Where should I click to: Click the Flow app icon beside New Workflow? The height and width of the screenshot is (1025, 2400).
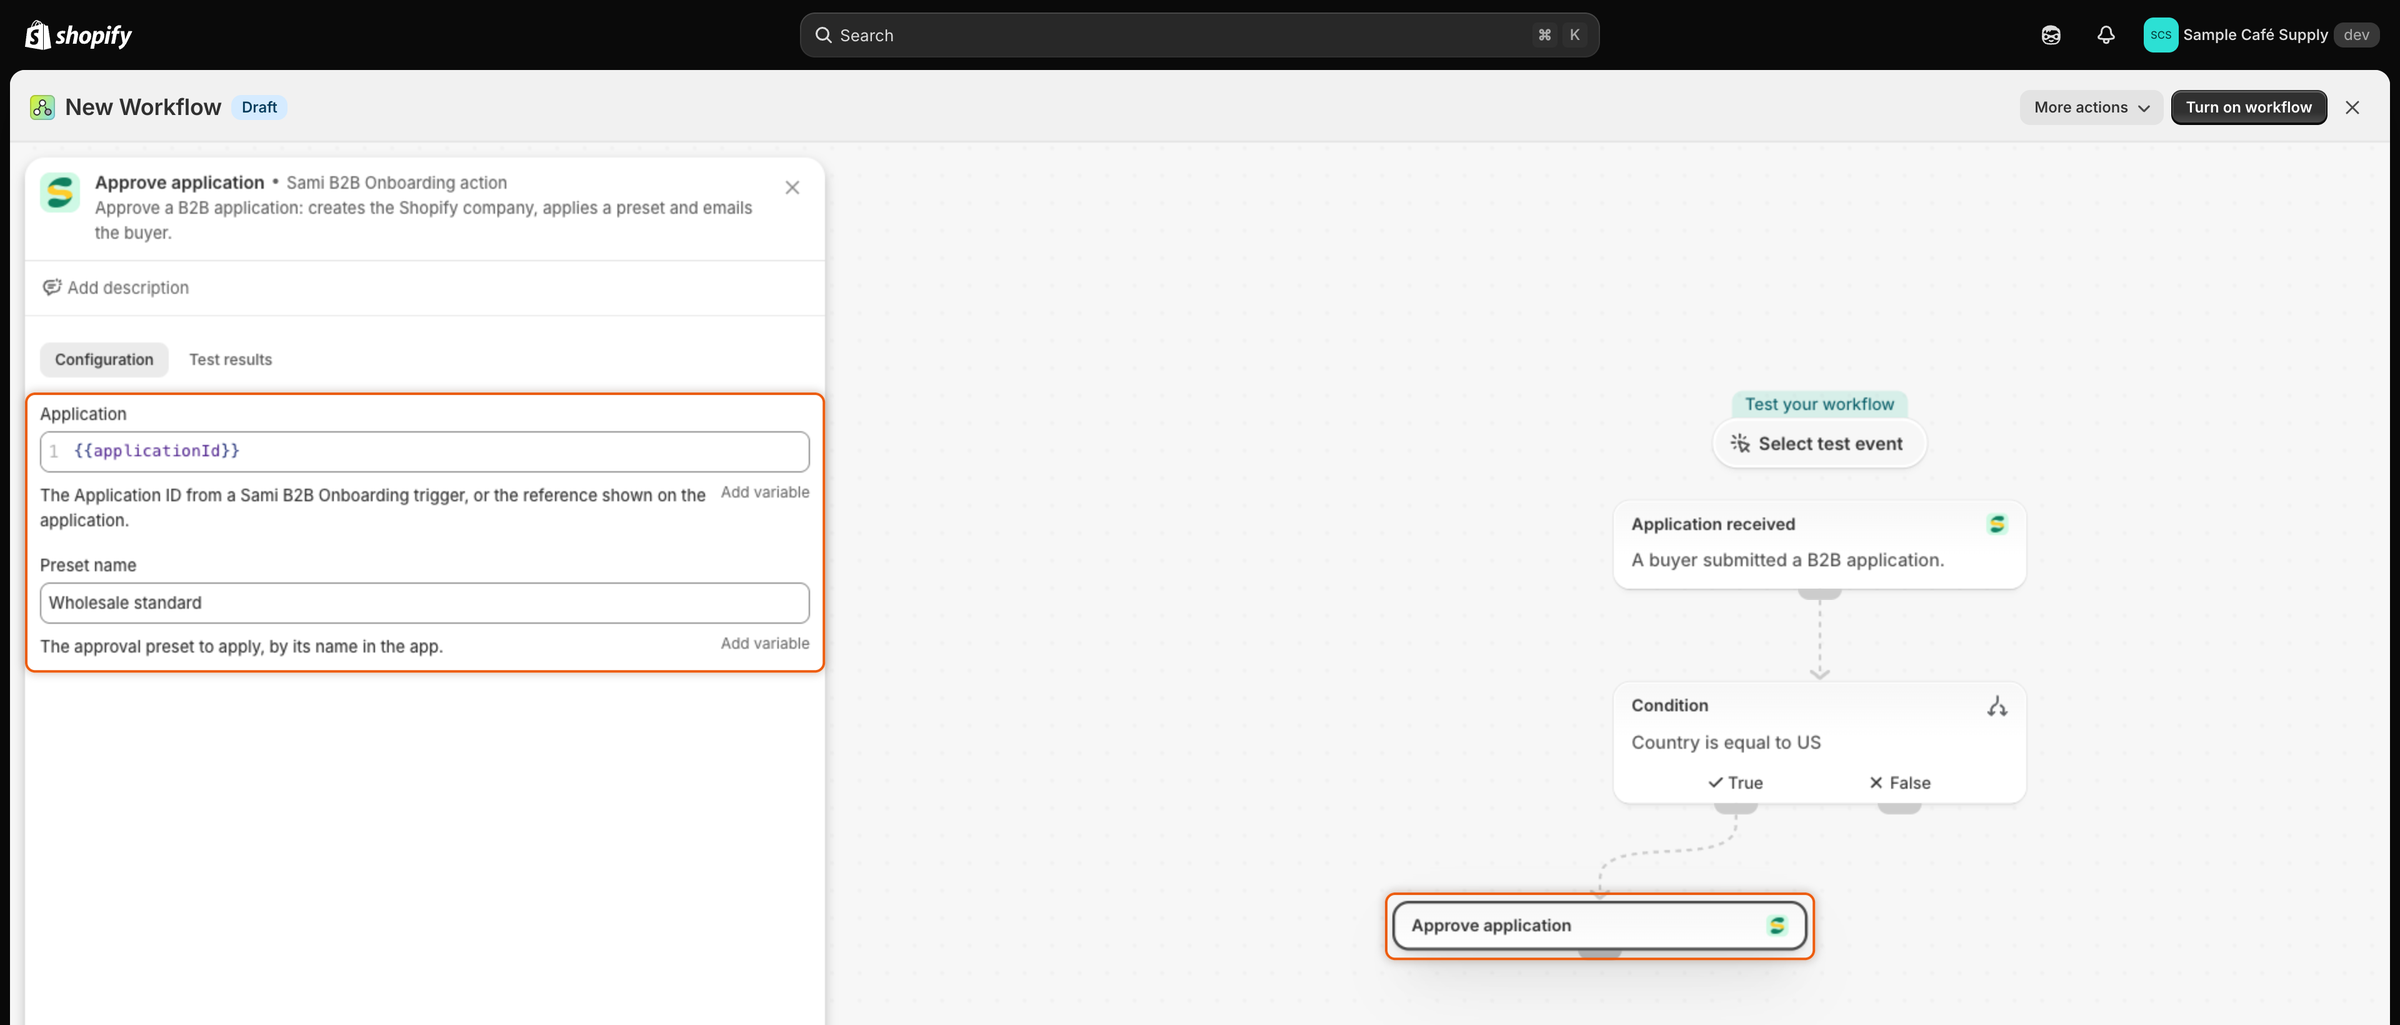[42, 107]
